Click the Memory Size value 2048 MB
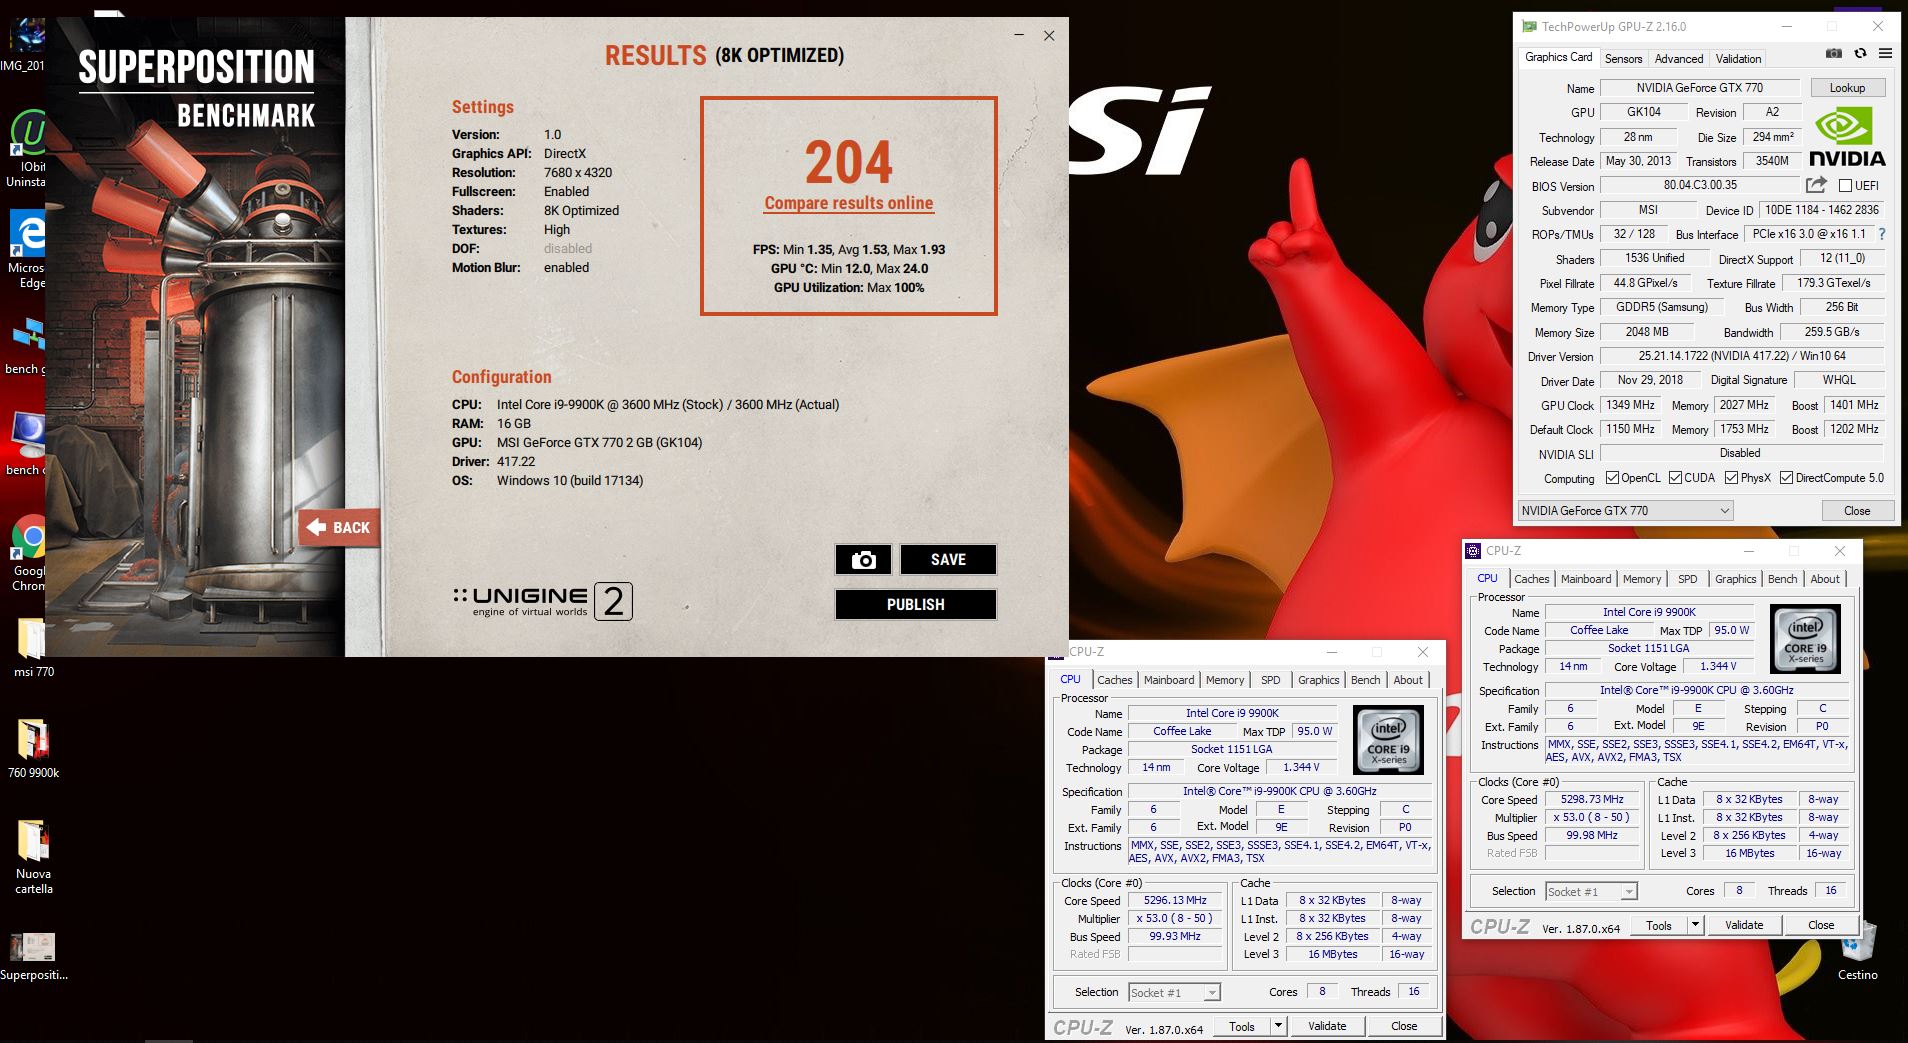1908x1043 pixels. [x=1646, y=332]
